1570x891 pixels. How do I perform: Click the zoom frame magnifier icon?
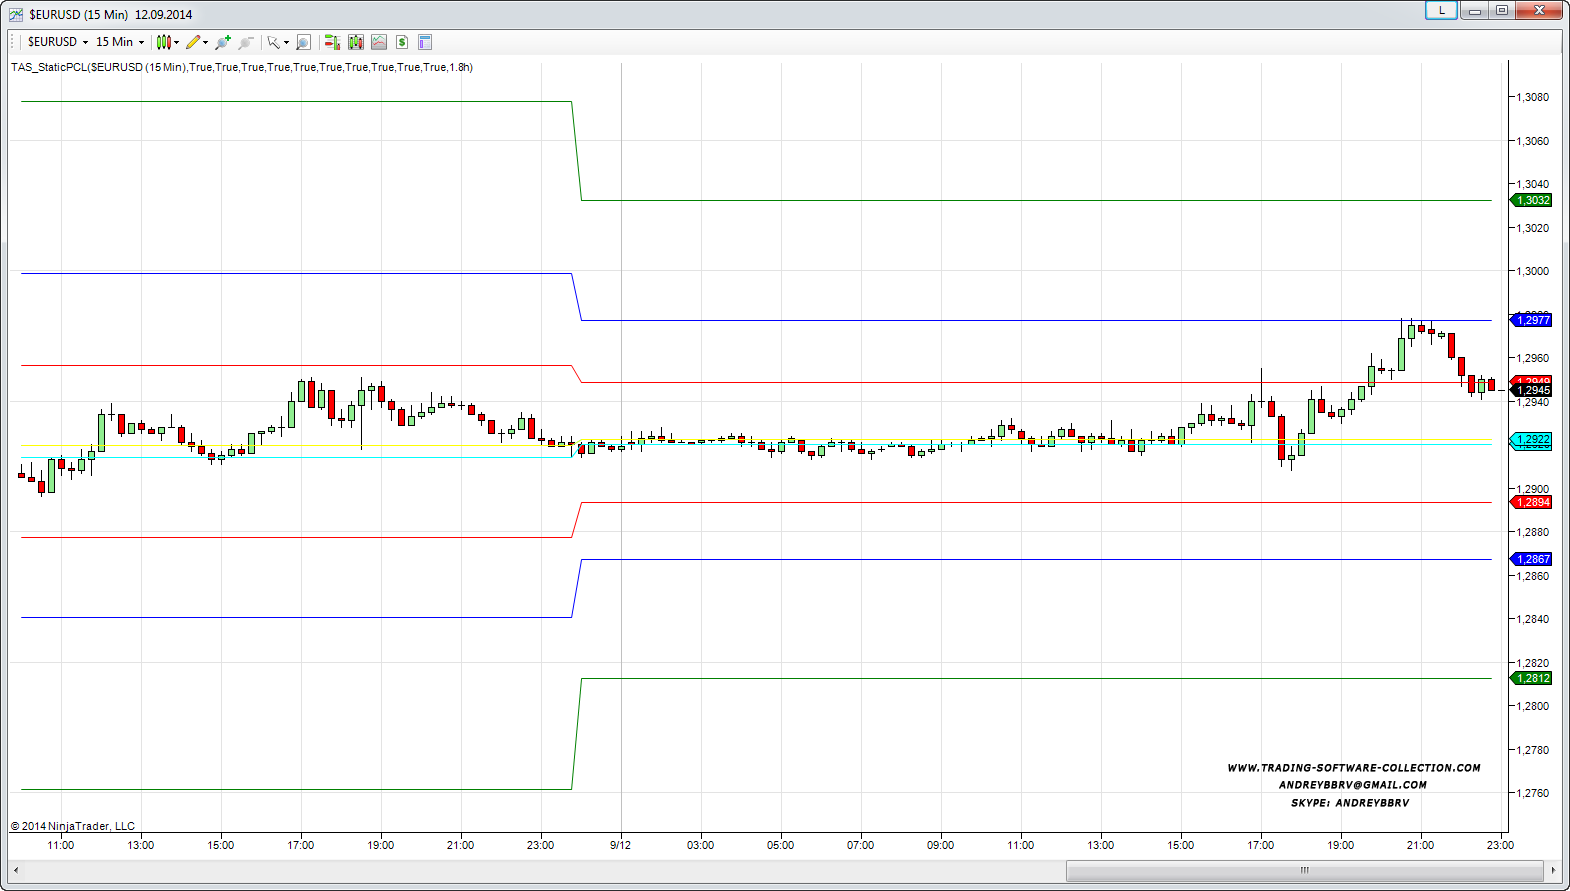(304, 42)
